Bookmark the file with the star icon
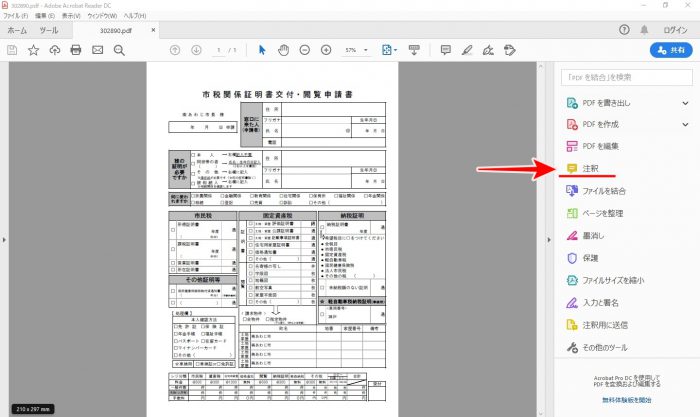Image resolution: width=700 pixels, height=417 pixels. pyautogui.click(x=33, y=50)
